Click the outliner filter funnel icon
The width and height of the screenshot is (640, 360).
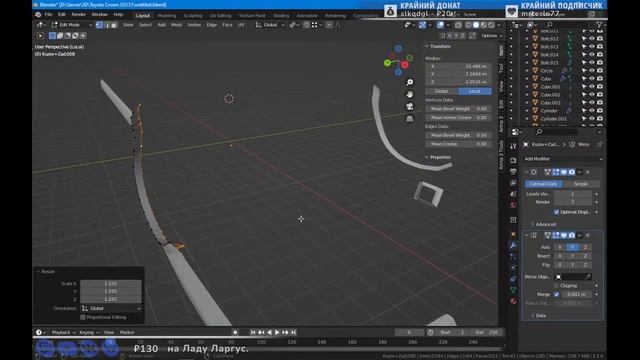click(x=599, y=25)
